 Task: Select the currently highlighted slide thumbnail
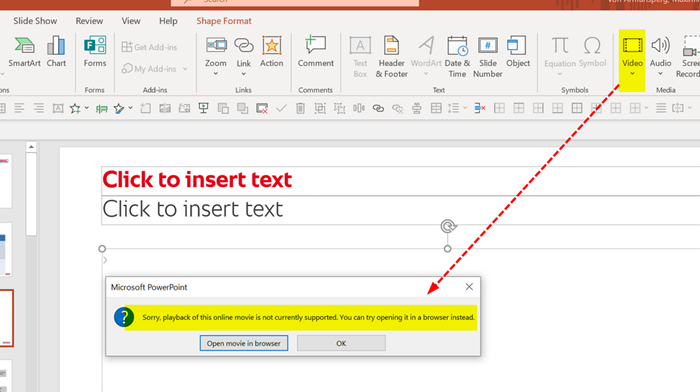(6, 318)
